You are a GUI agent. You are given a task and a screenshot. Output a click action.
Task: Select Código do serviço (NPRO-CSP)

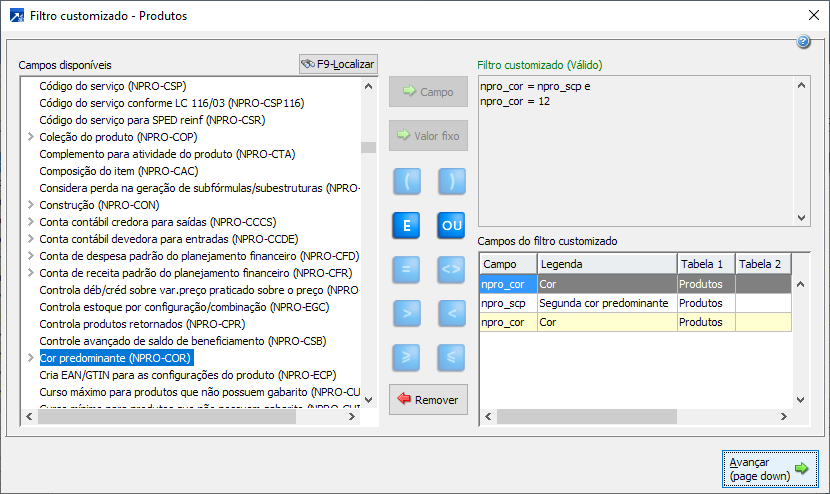113,86
